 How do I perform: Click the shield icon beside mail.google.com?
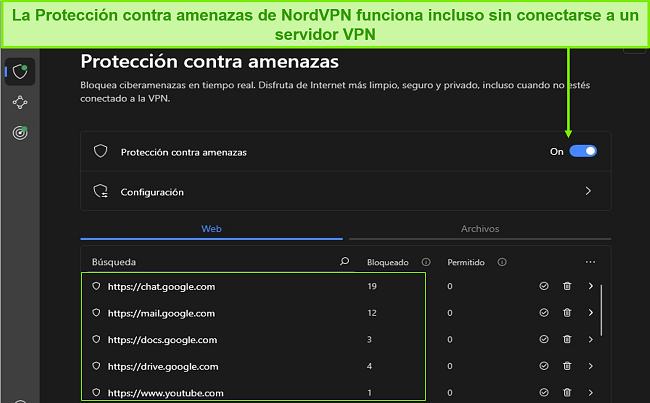click(x=96, y=313)
